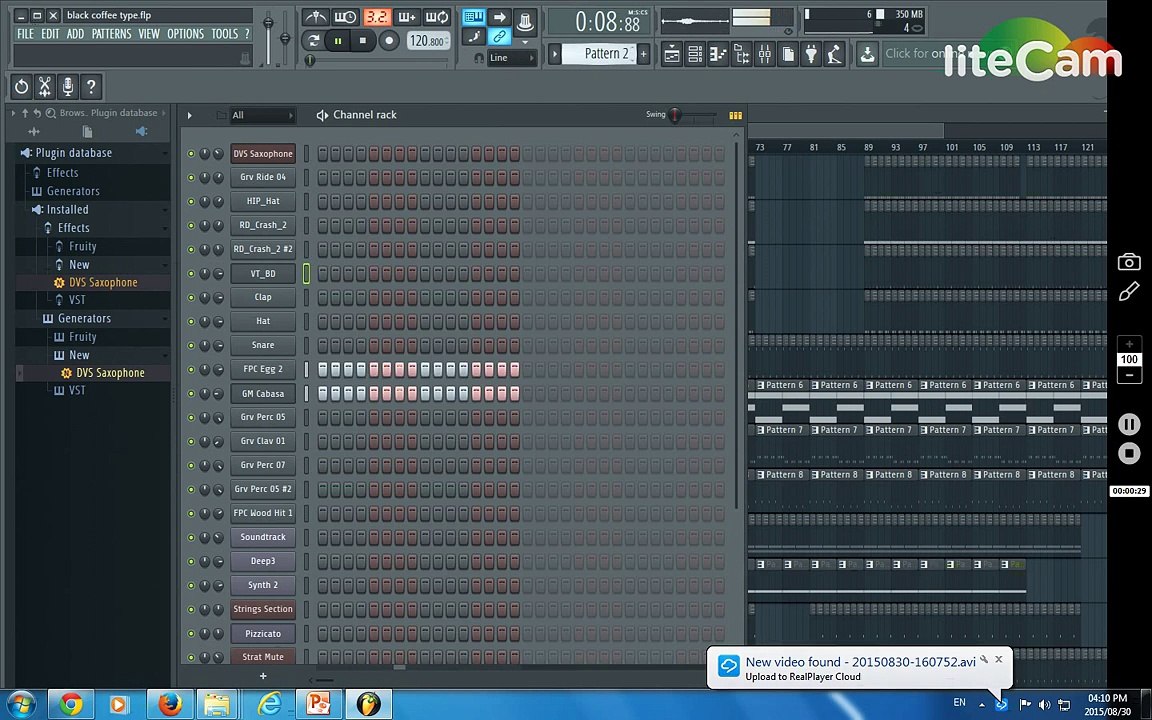
Task: Open the PATTERNS menu
Action: 111,34
